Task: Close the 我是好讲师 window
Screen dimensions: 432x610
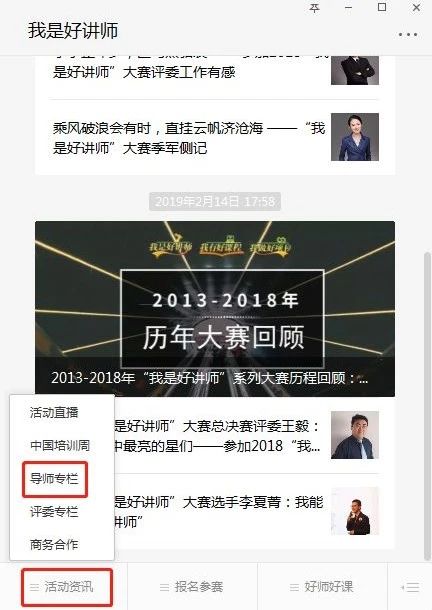Action: [416, 7]
